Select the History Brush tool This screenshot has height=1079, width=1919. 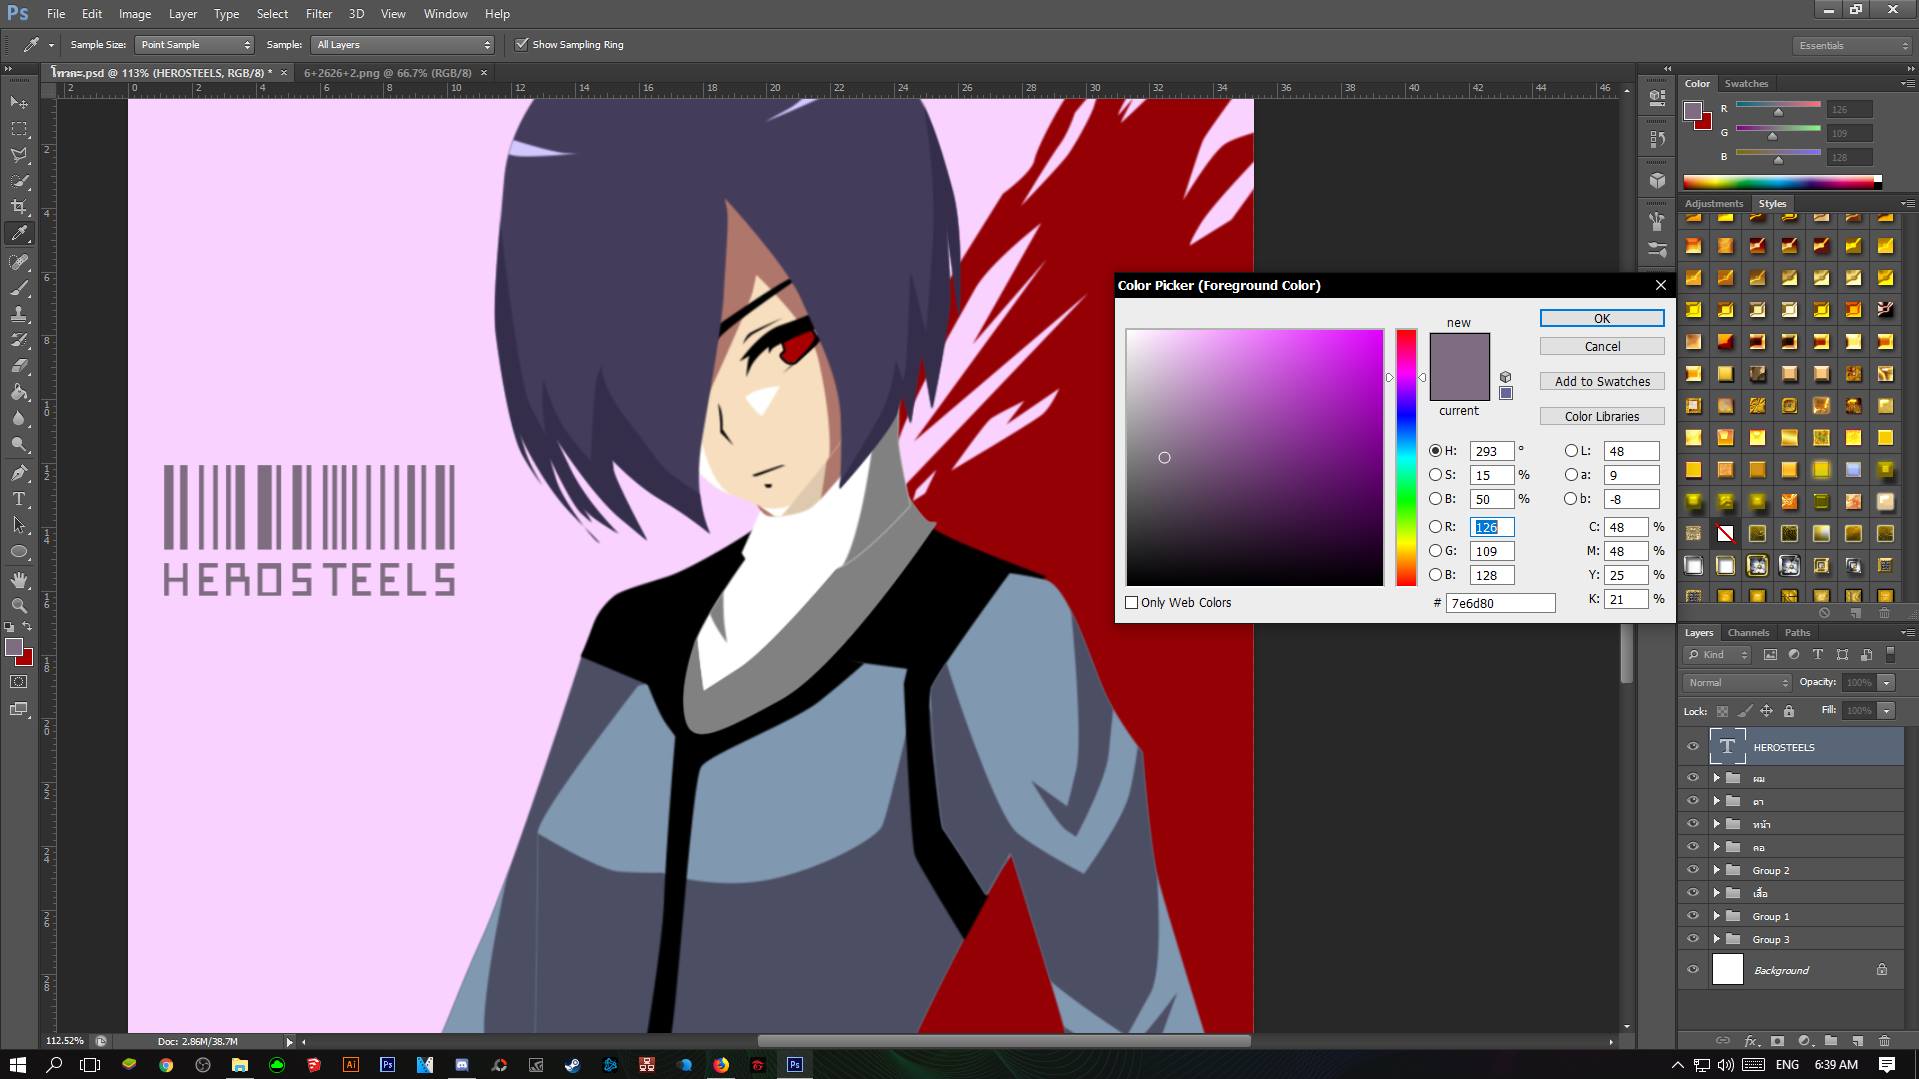click(19, 340)
